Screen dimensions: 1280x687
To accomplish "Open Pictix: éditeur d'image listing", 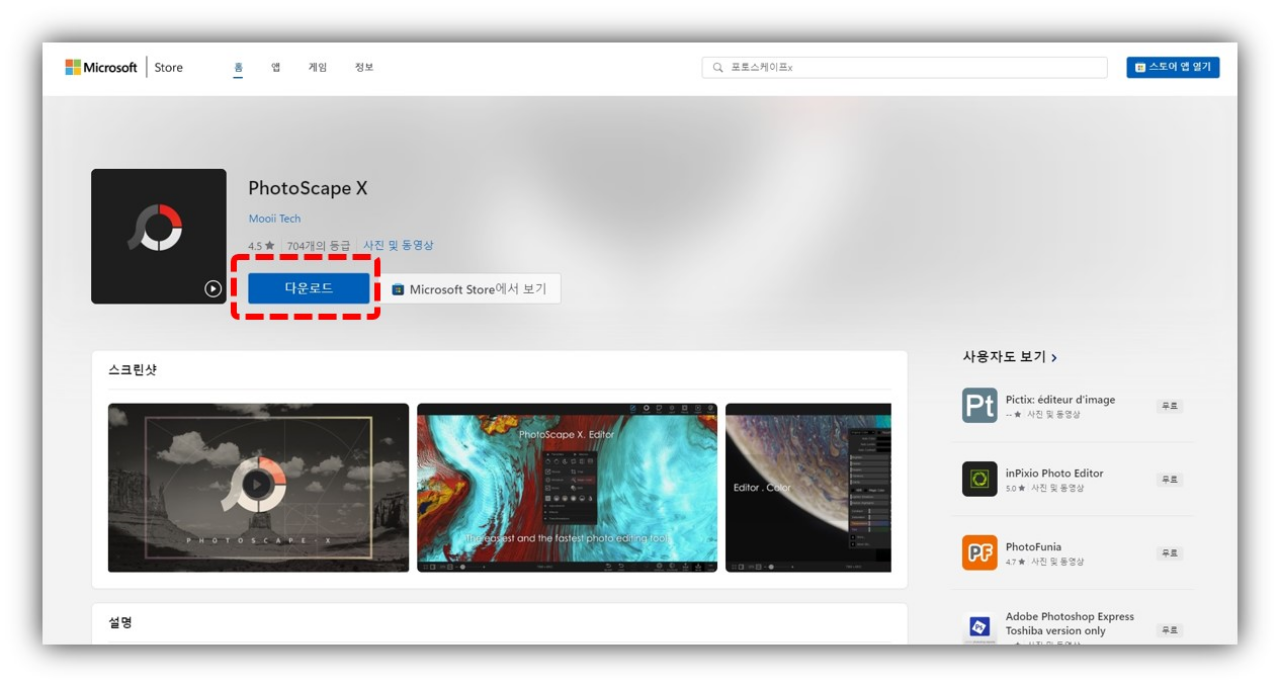I will pyautogui.click(x=1060, y=399).
